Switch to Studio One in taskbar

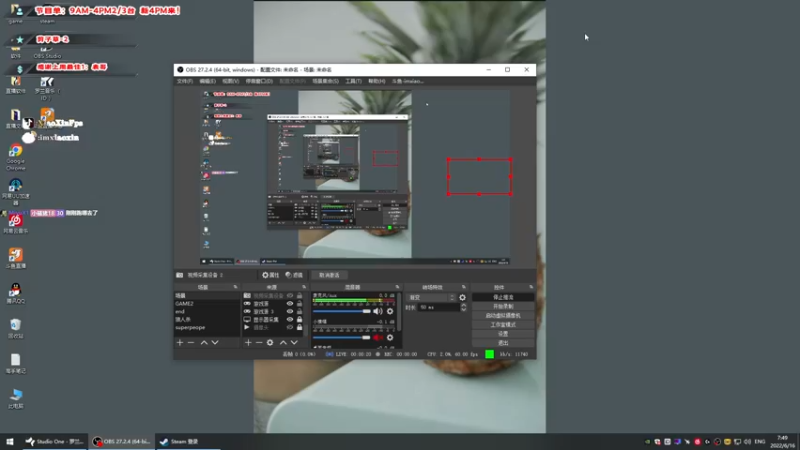coord(55,441)
